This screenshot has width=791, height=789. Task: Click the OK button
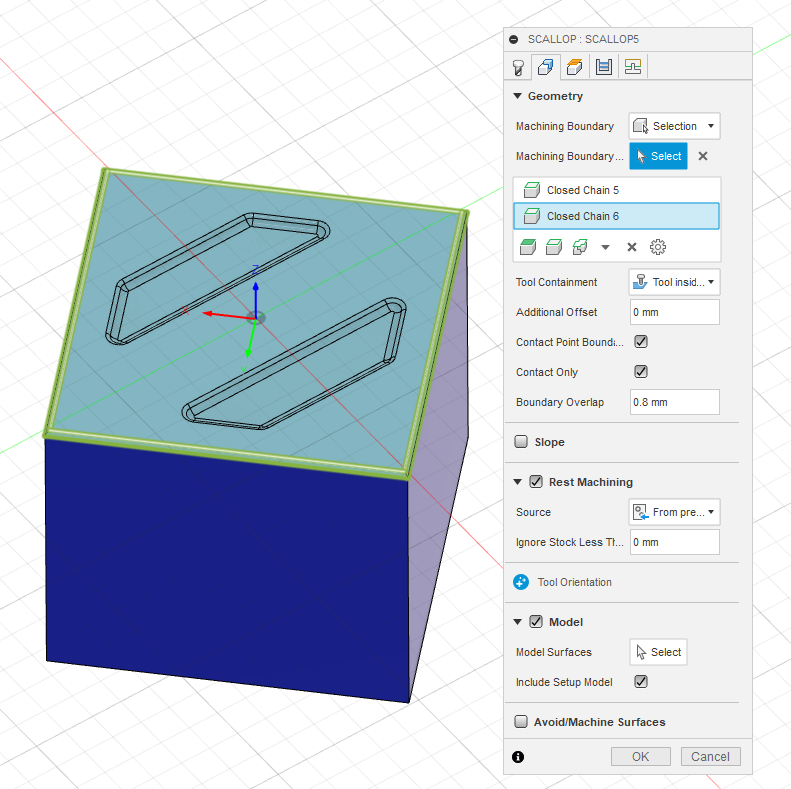[640, 757]
